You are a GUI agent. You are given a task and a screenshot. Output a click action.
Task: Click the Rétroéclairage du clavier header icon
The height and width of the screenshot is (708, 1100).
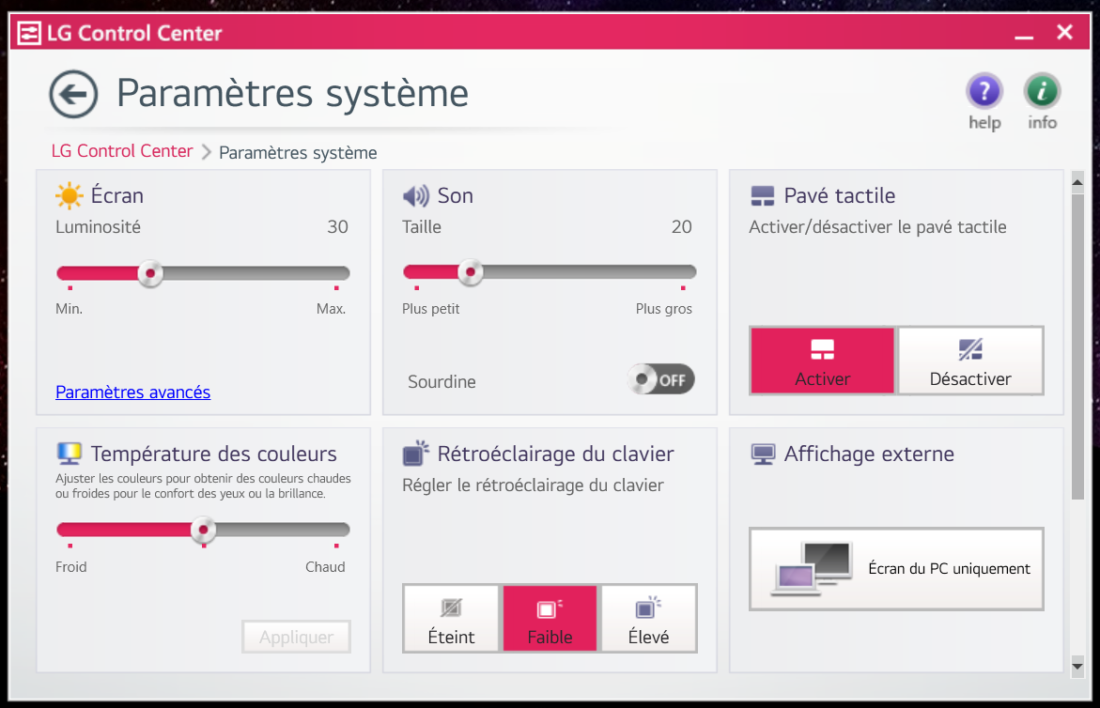click(x=415, y=454)
